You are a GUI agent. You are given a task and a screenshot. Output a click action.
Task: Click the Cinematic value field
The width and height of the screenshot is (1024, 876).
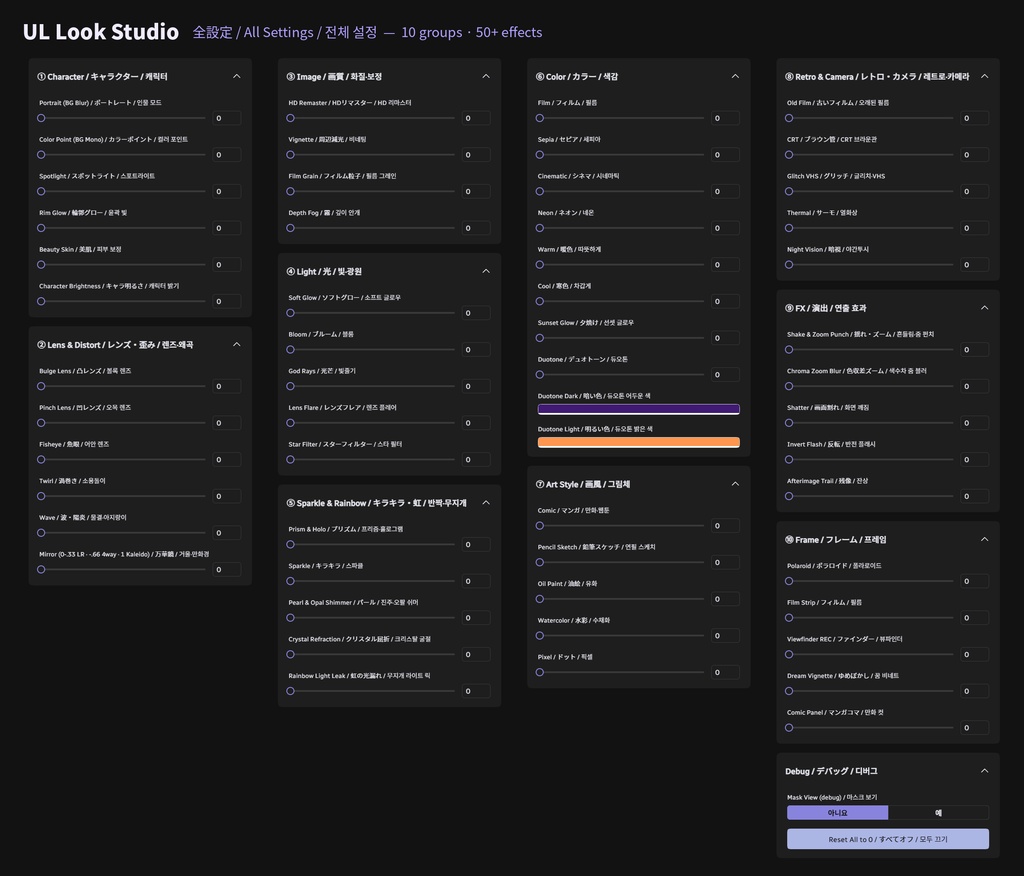(x=726, y=191)
